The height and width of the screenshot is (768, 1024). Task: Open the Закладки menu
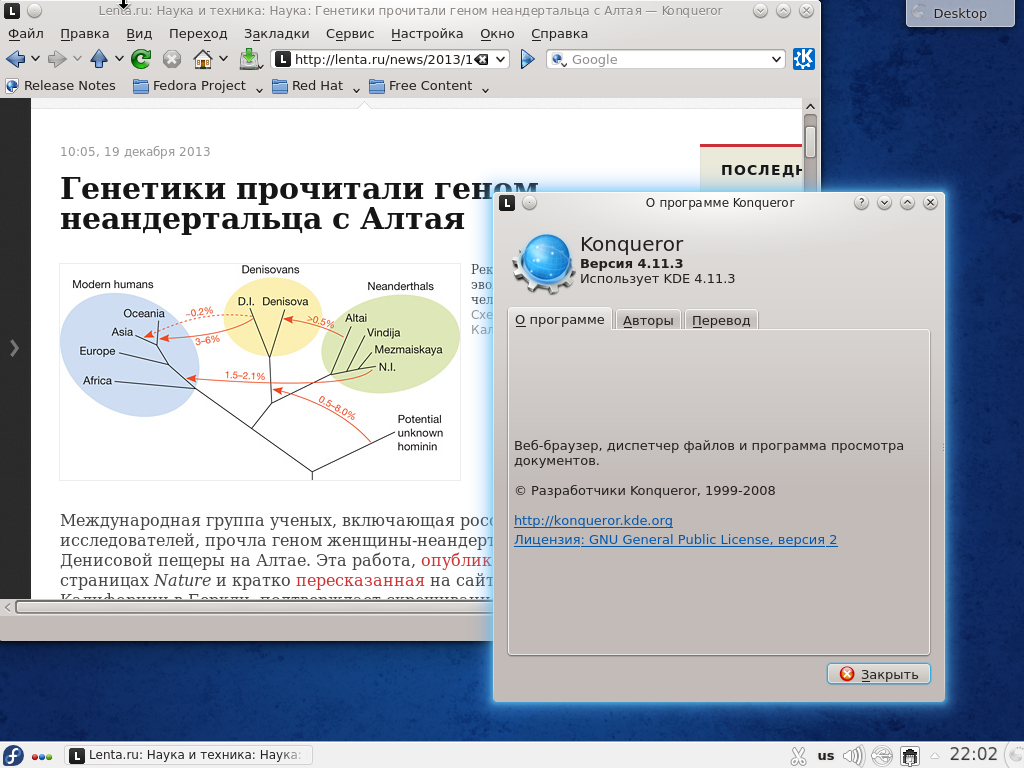tap(276, 34)
